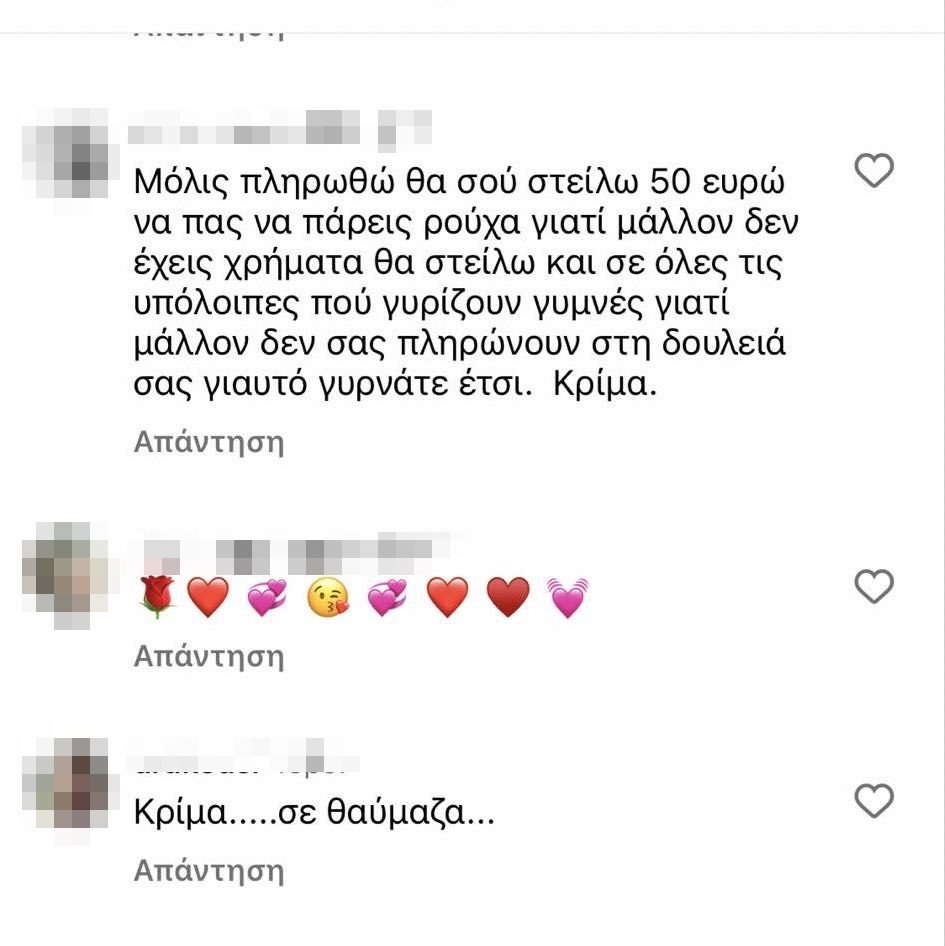
Task: Click Απάντηση under the emoji comment
Action: click(209, 656)
